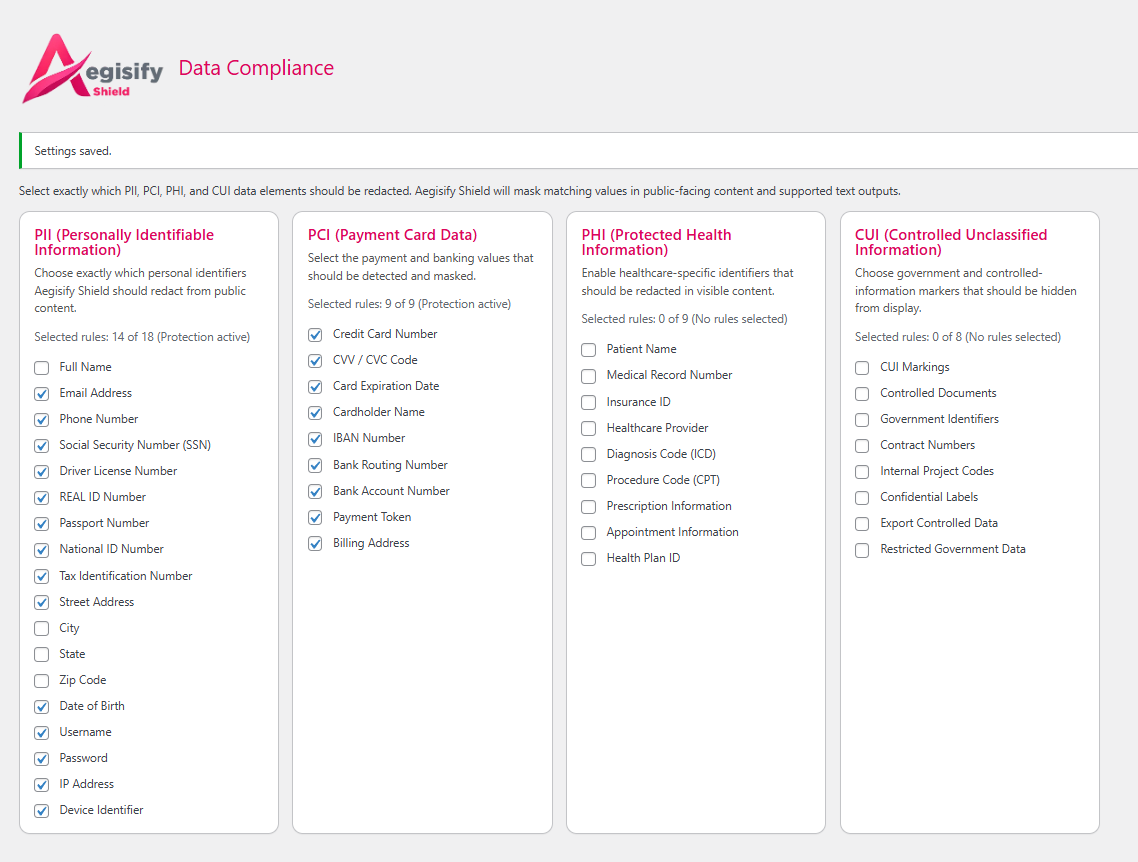The image size is (1138, 862).
Task: Check the Medical Record Number box
Action: tap(589, 376)
